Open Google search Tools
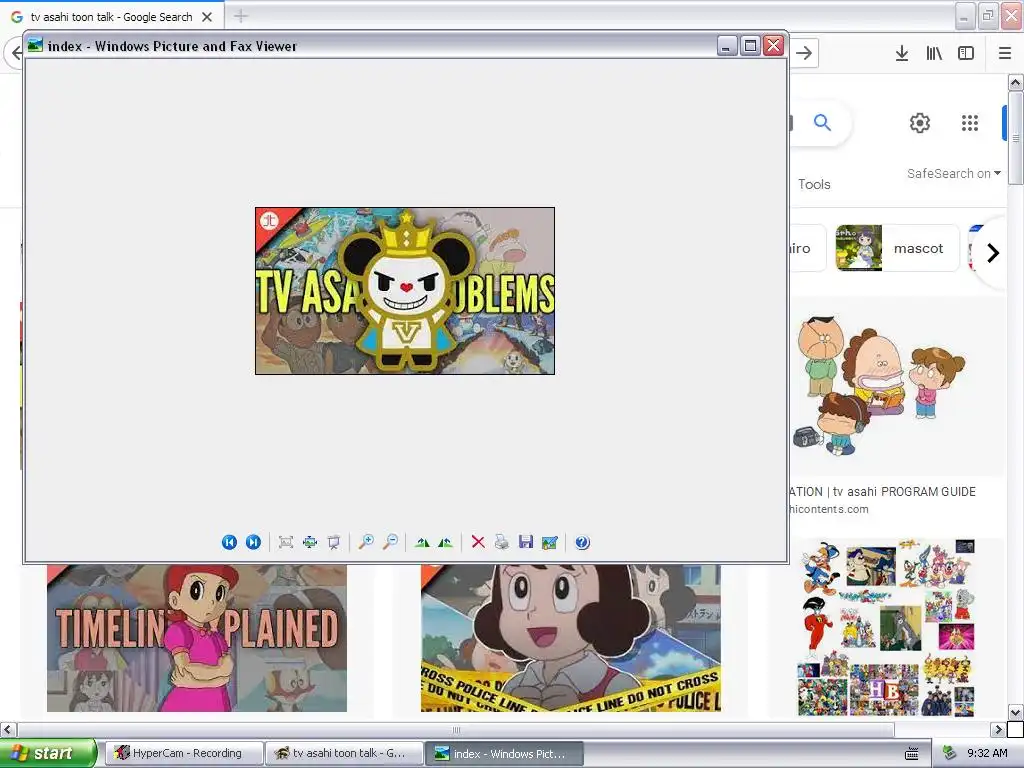 tap(814, 184)
